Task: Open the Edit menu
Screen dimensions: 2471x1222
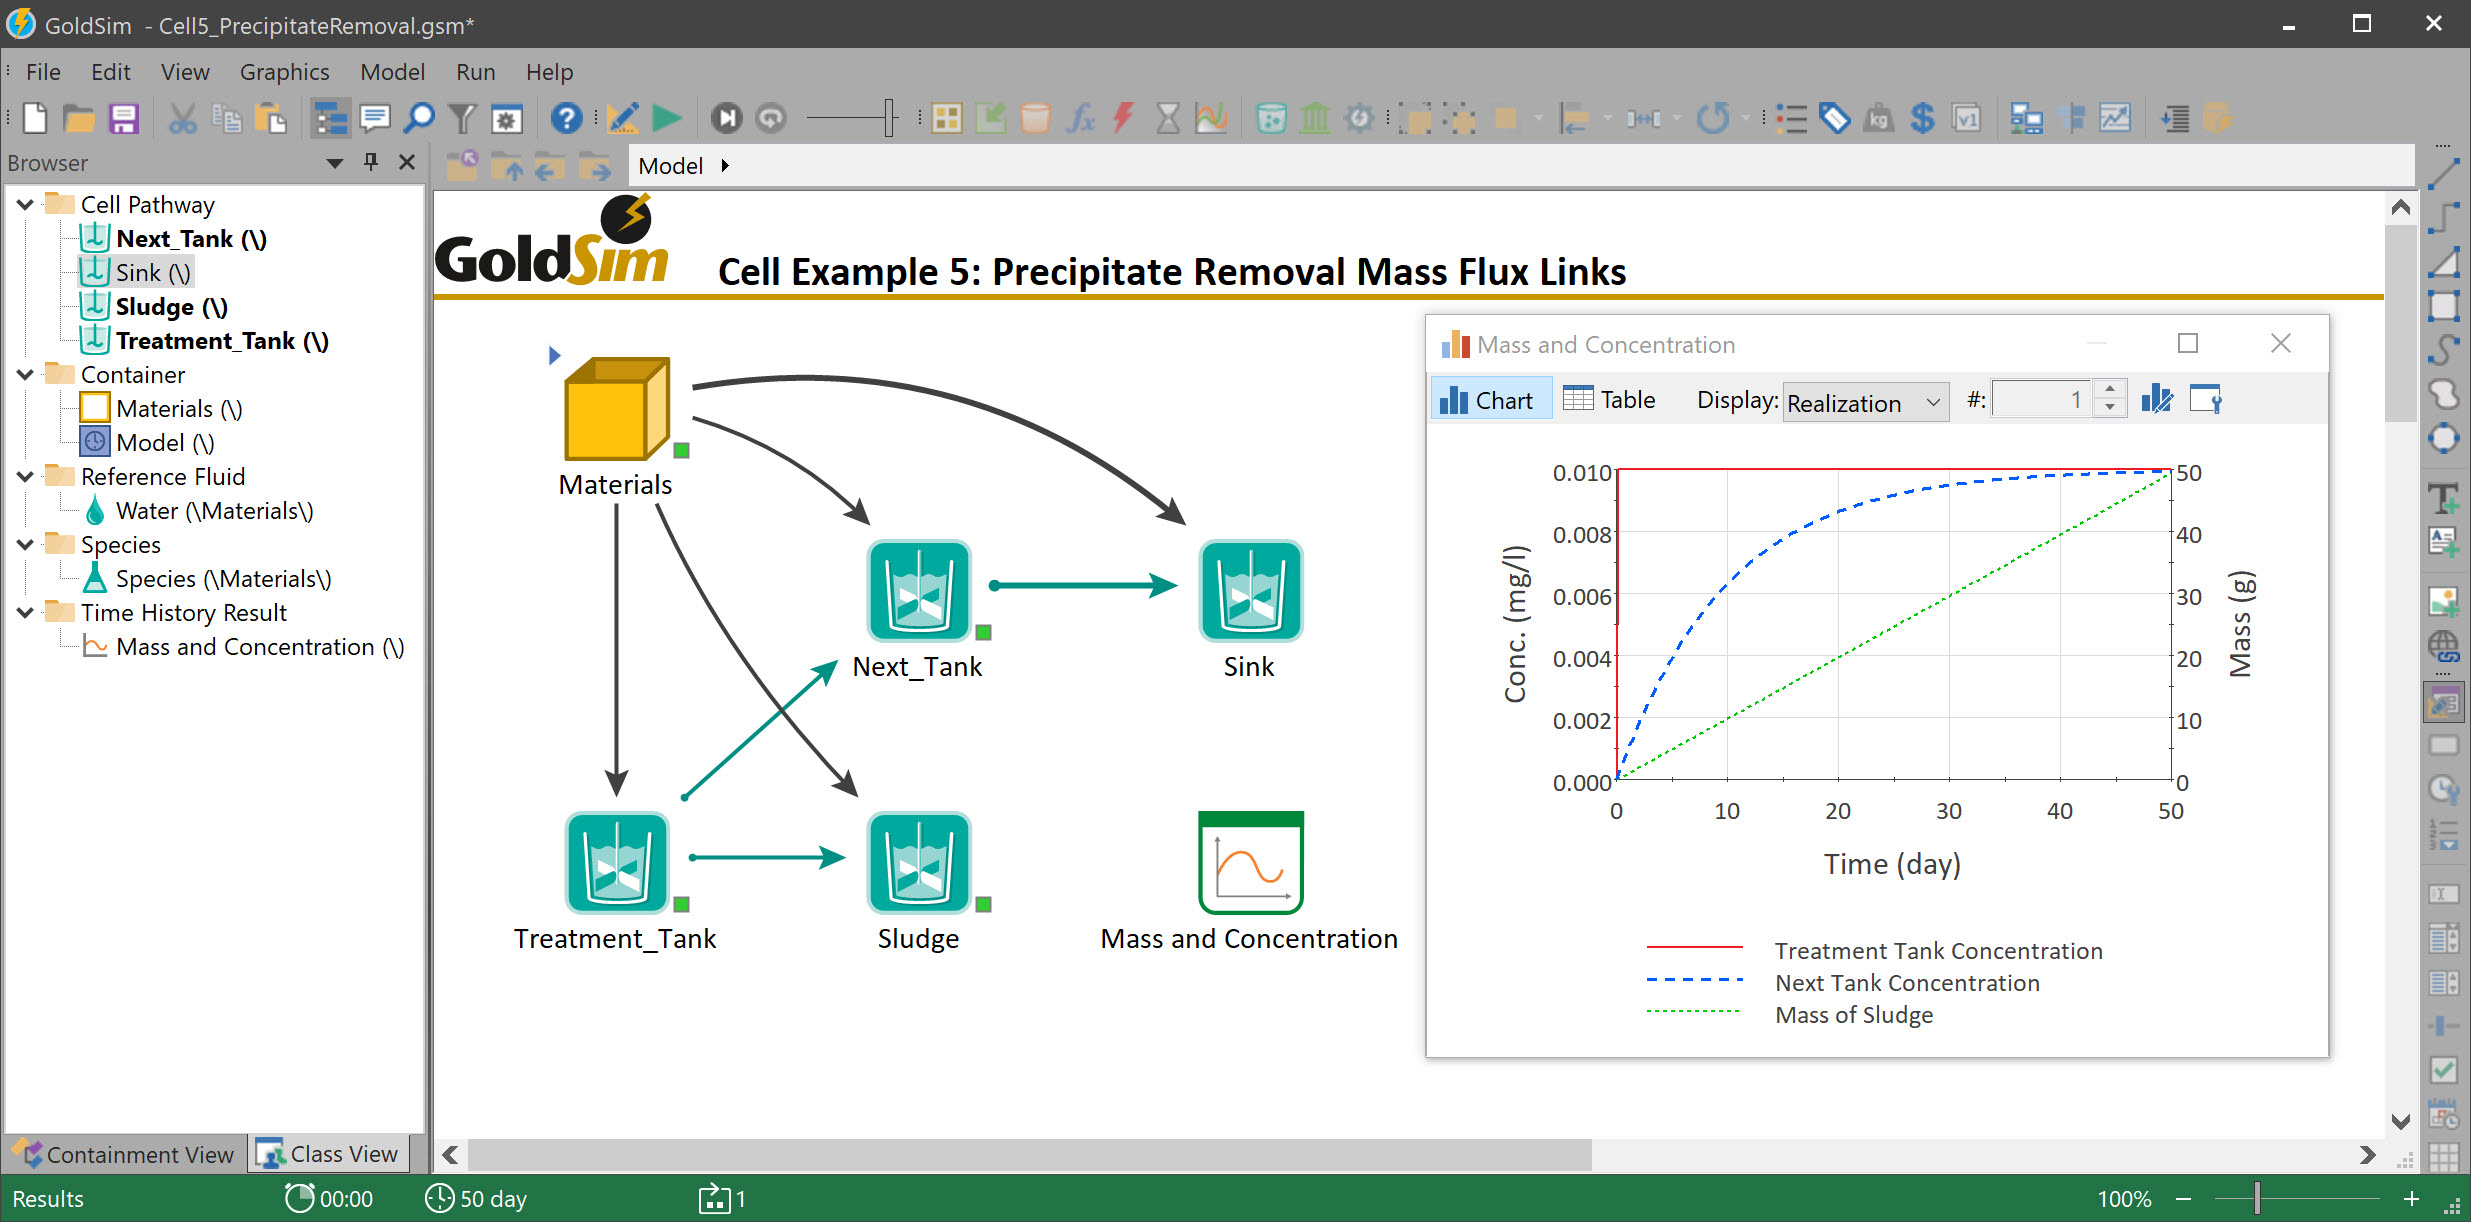Action: [110, 72]
